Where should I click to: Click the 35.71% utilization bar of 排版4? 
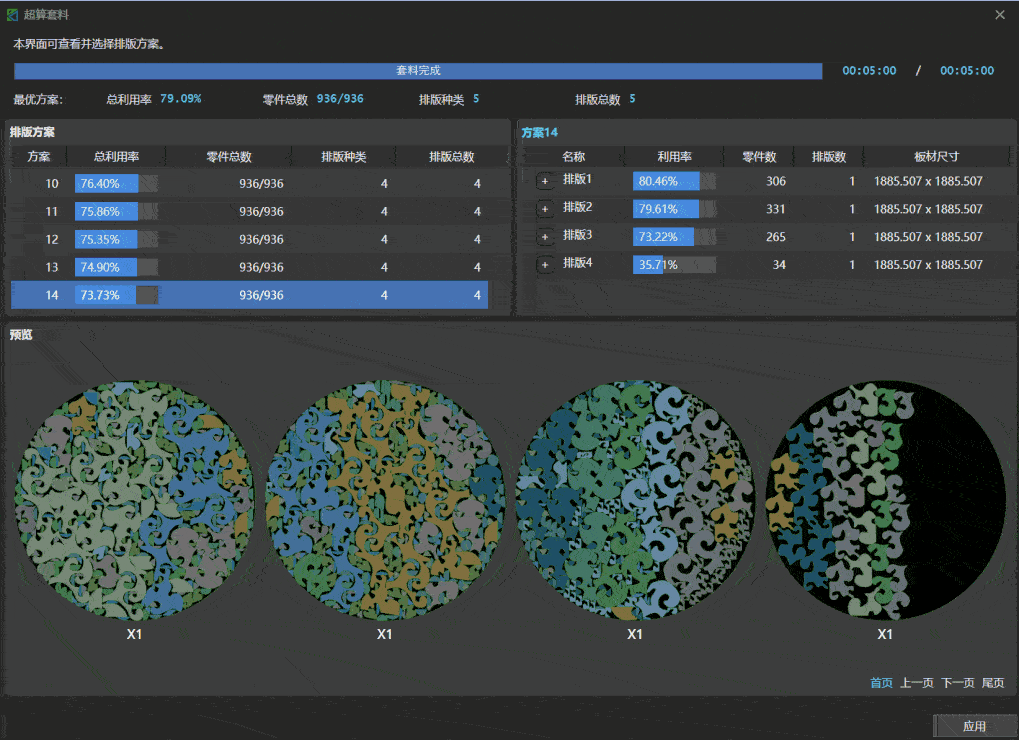point(674,265)
